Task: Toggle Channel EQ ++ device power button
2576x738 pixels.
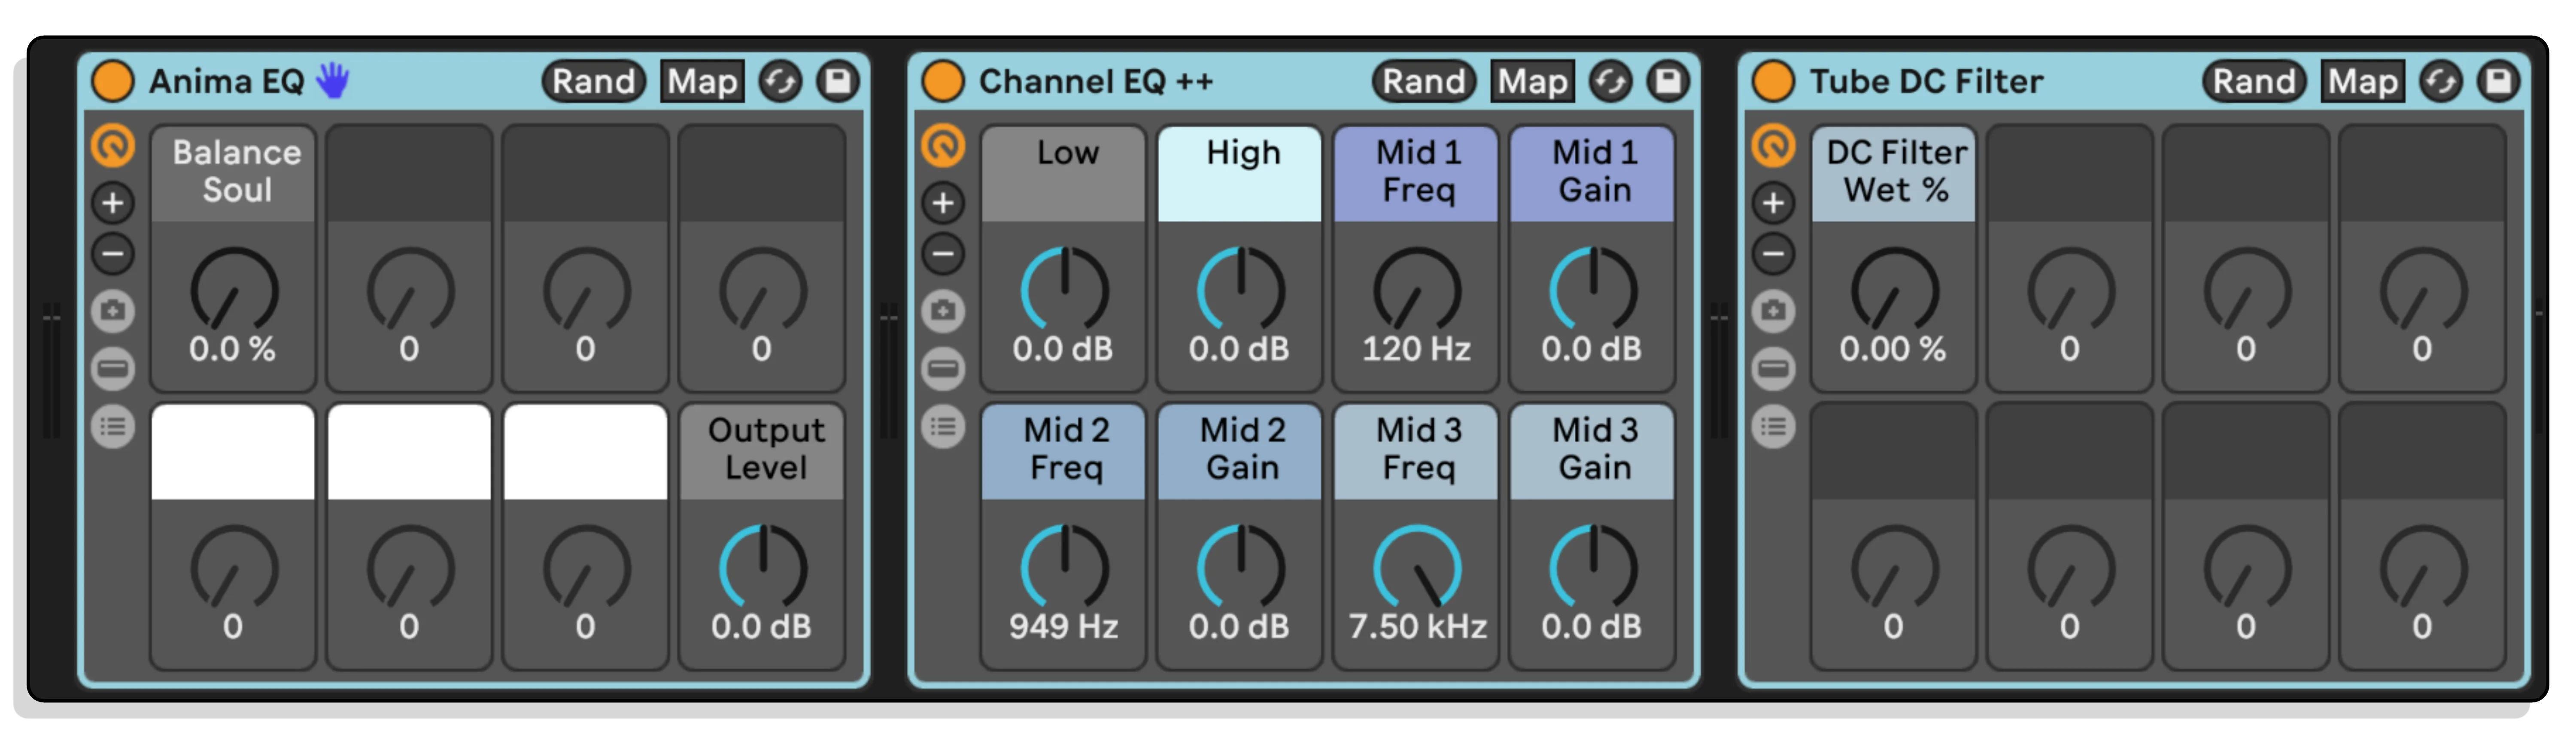Action: click(942, 81)
